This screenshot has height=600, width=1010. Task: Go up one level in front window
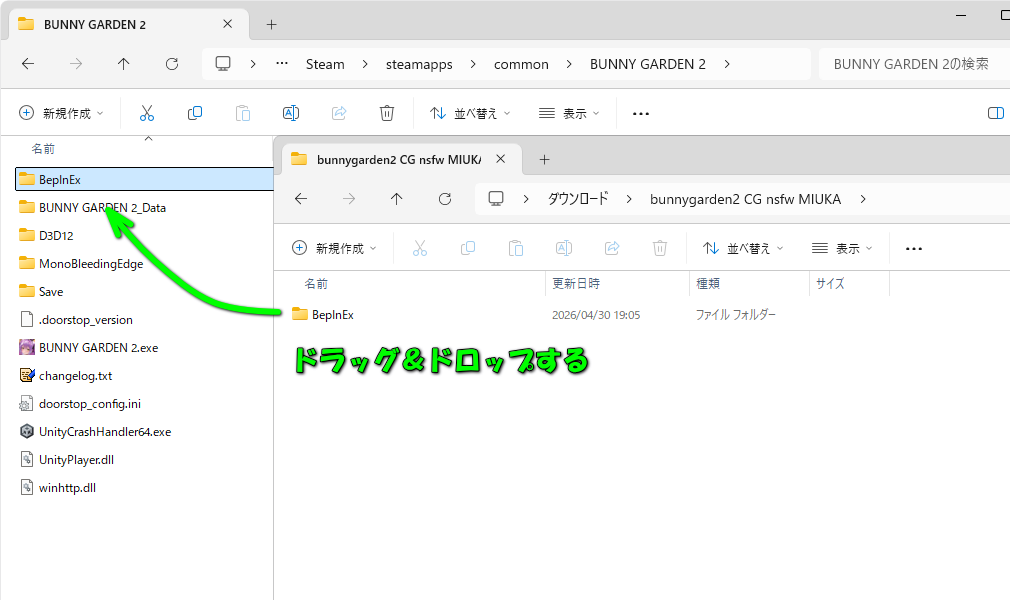click(396, 199)
